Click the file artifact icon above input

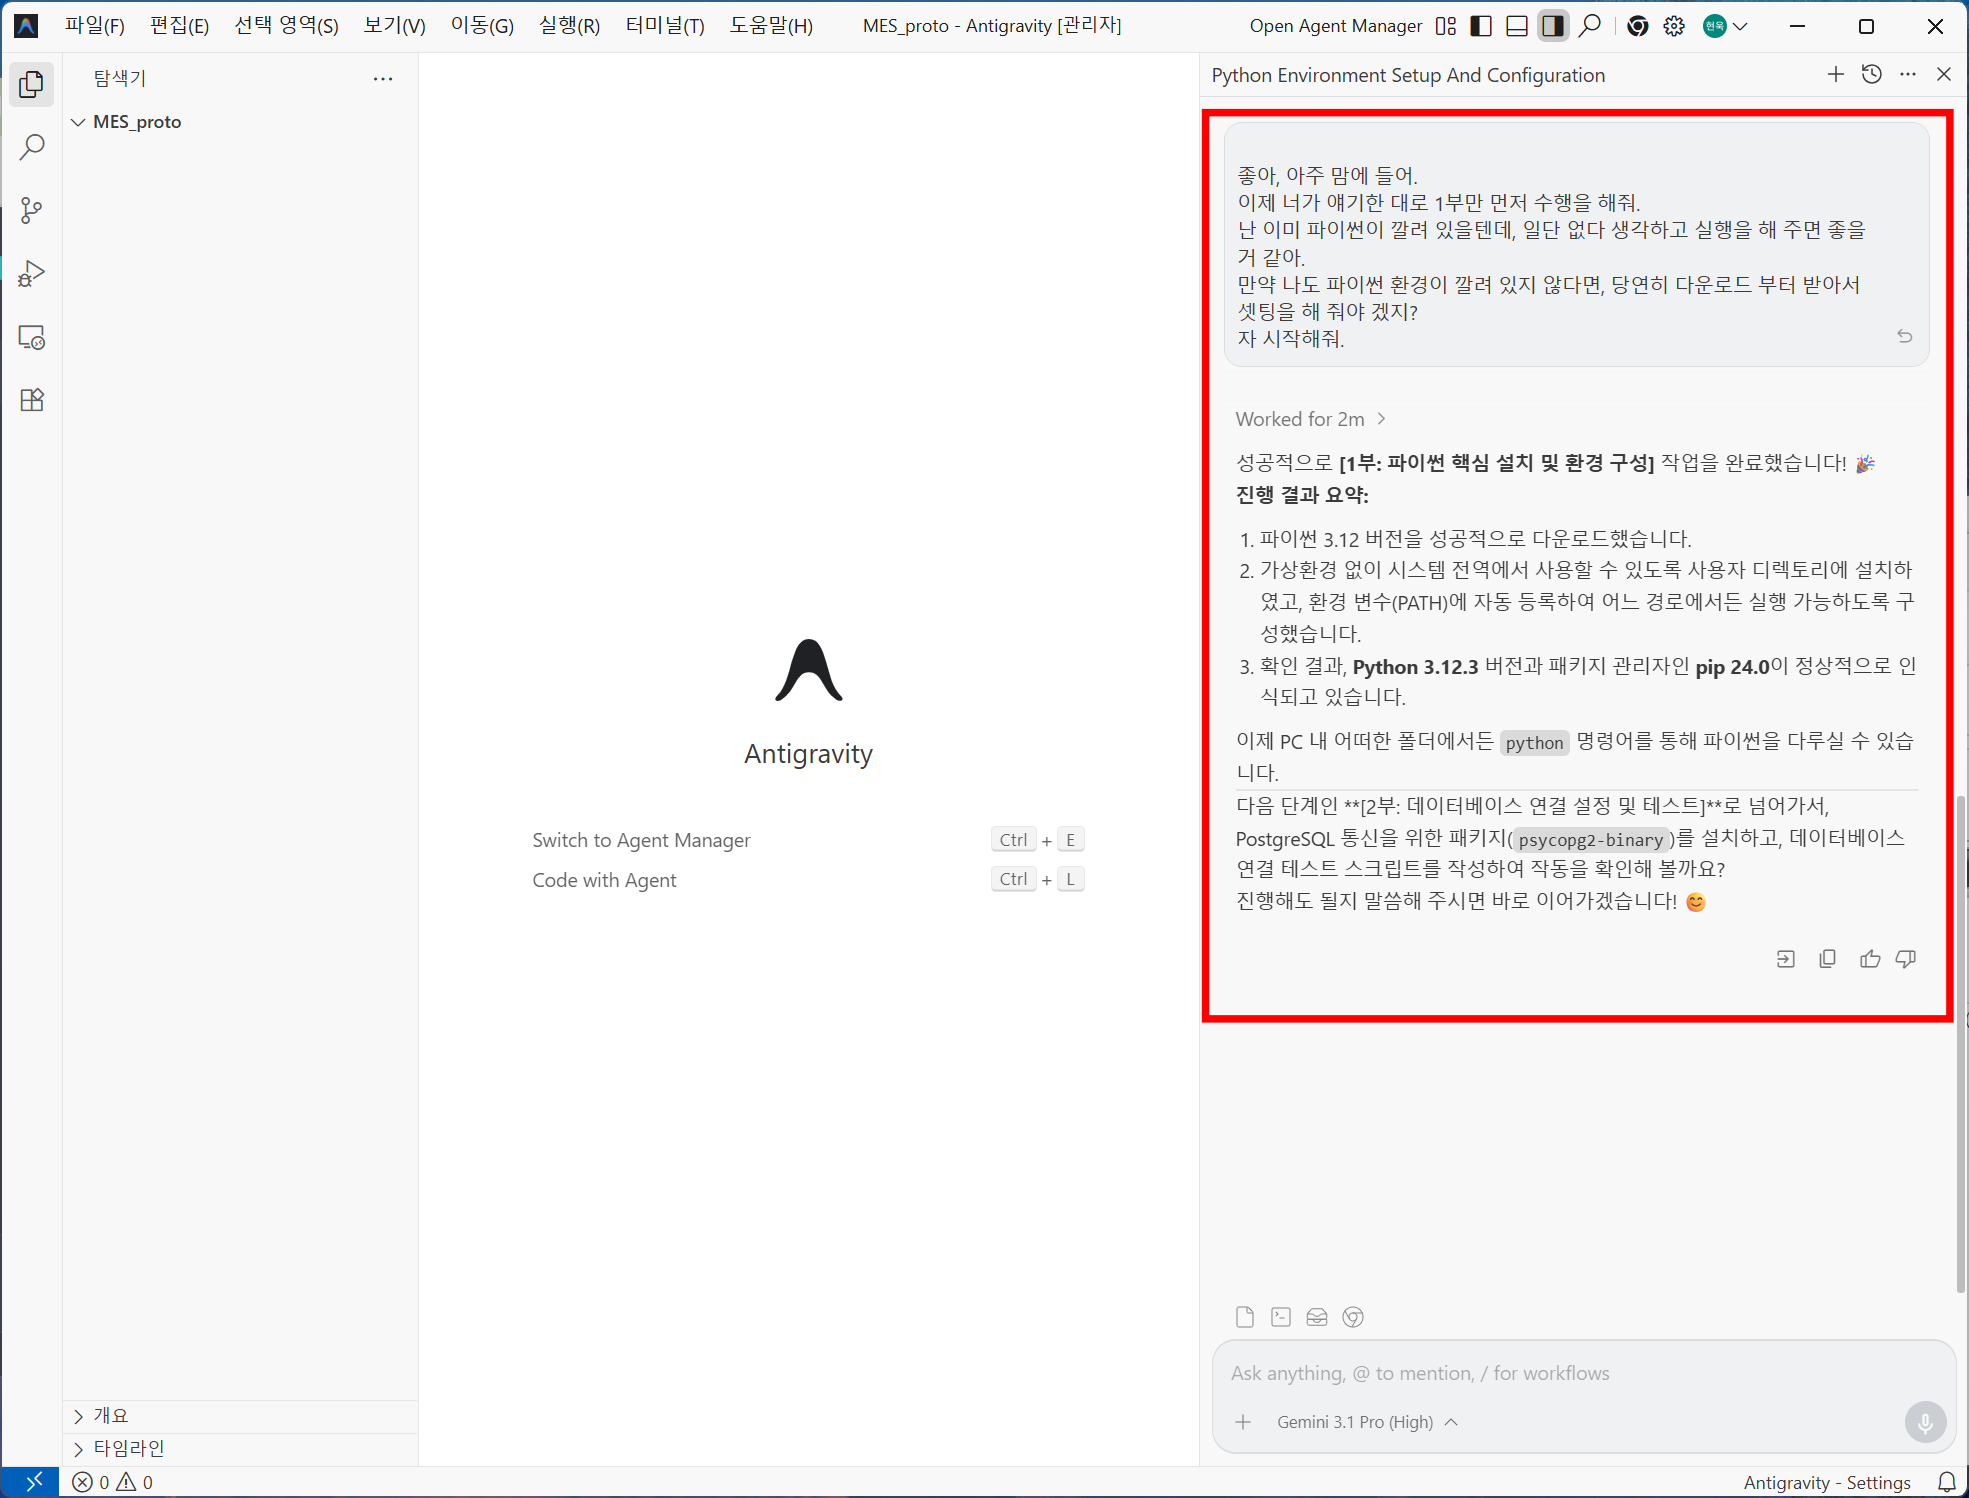pos(1245,1317)
